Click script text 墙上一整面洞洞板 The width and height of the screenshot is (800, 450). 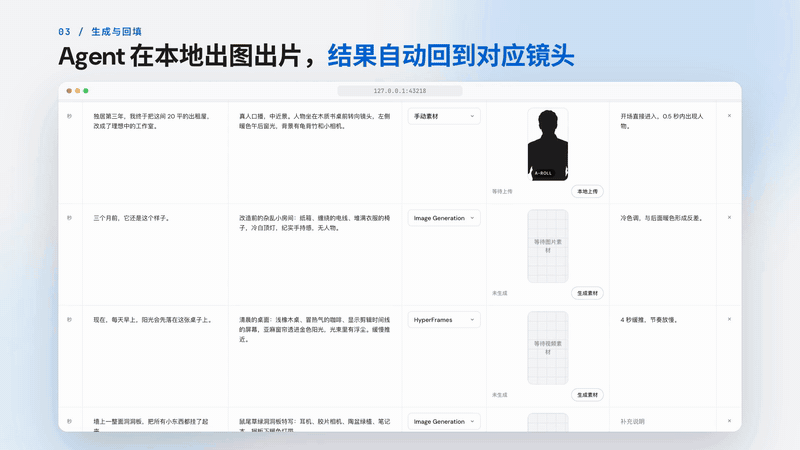pos(151,426)
